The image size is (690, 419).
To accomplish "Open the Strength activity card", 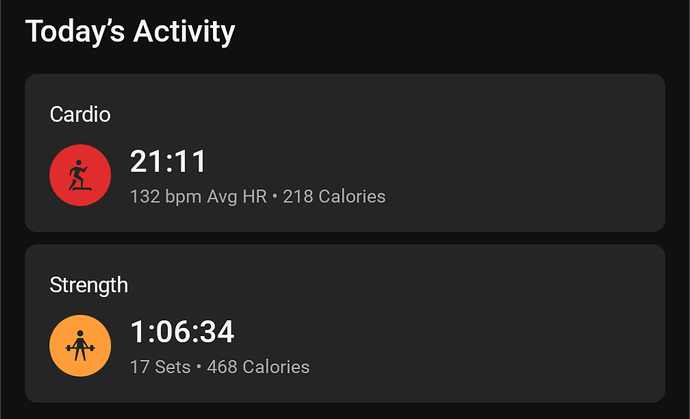I will (345, 323).
